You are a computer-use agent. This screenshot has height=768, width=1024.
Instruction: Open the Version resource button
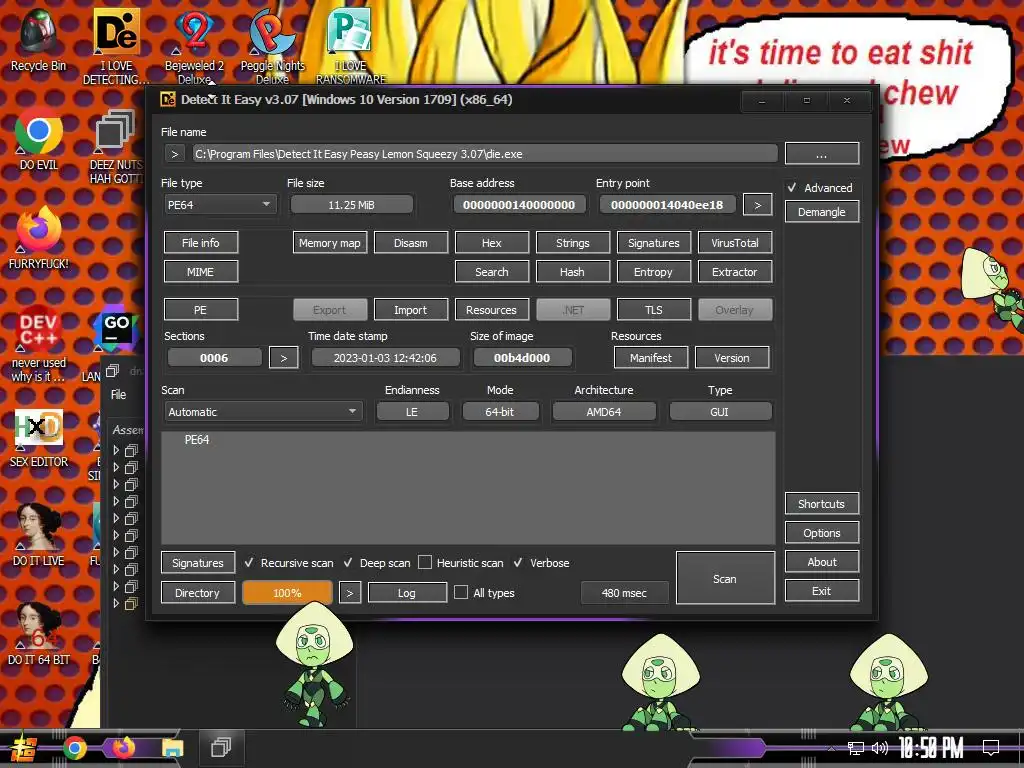click(x=732, y=358)
